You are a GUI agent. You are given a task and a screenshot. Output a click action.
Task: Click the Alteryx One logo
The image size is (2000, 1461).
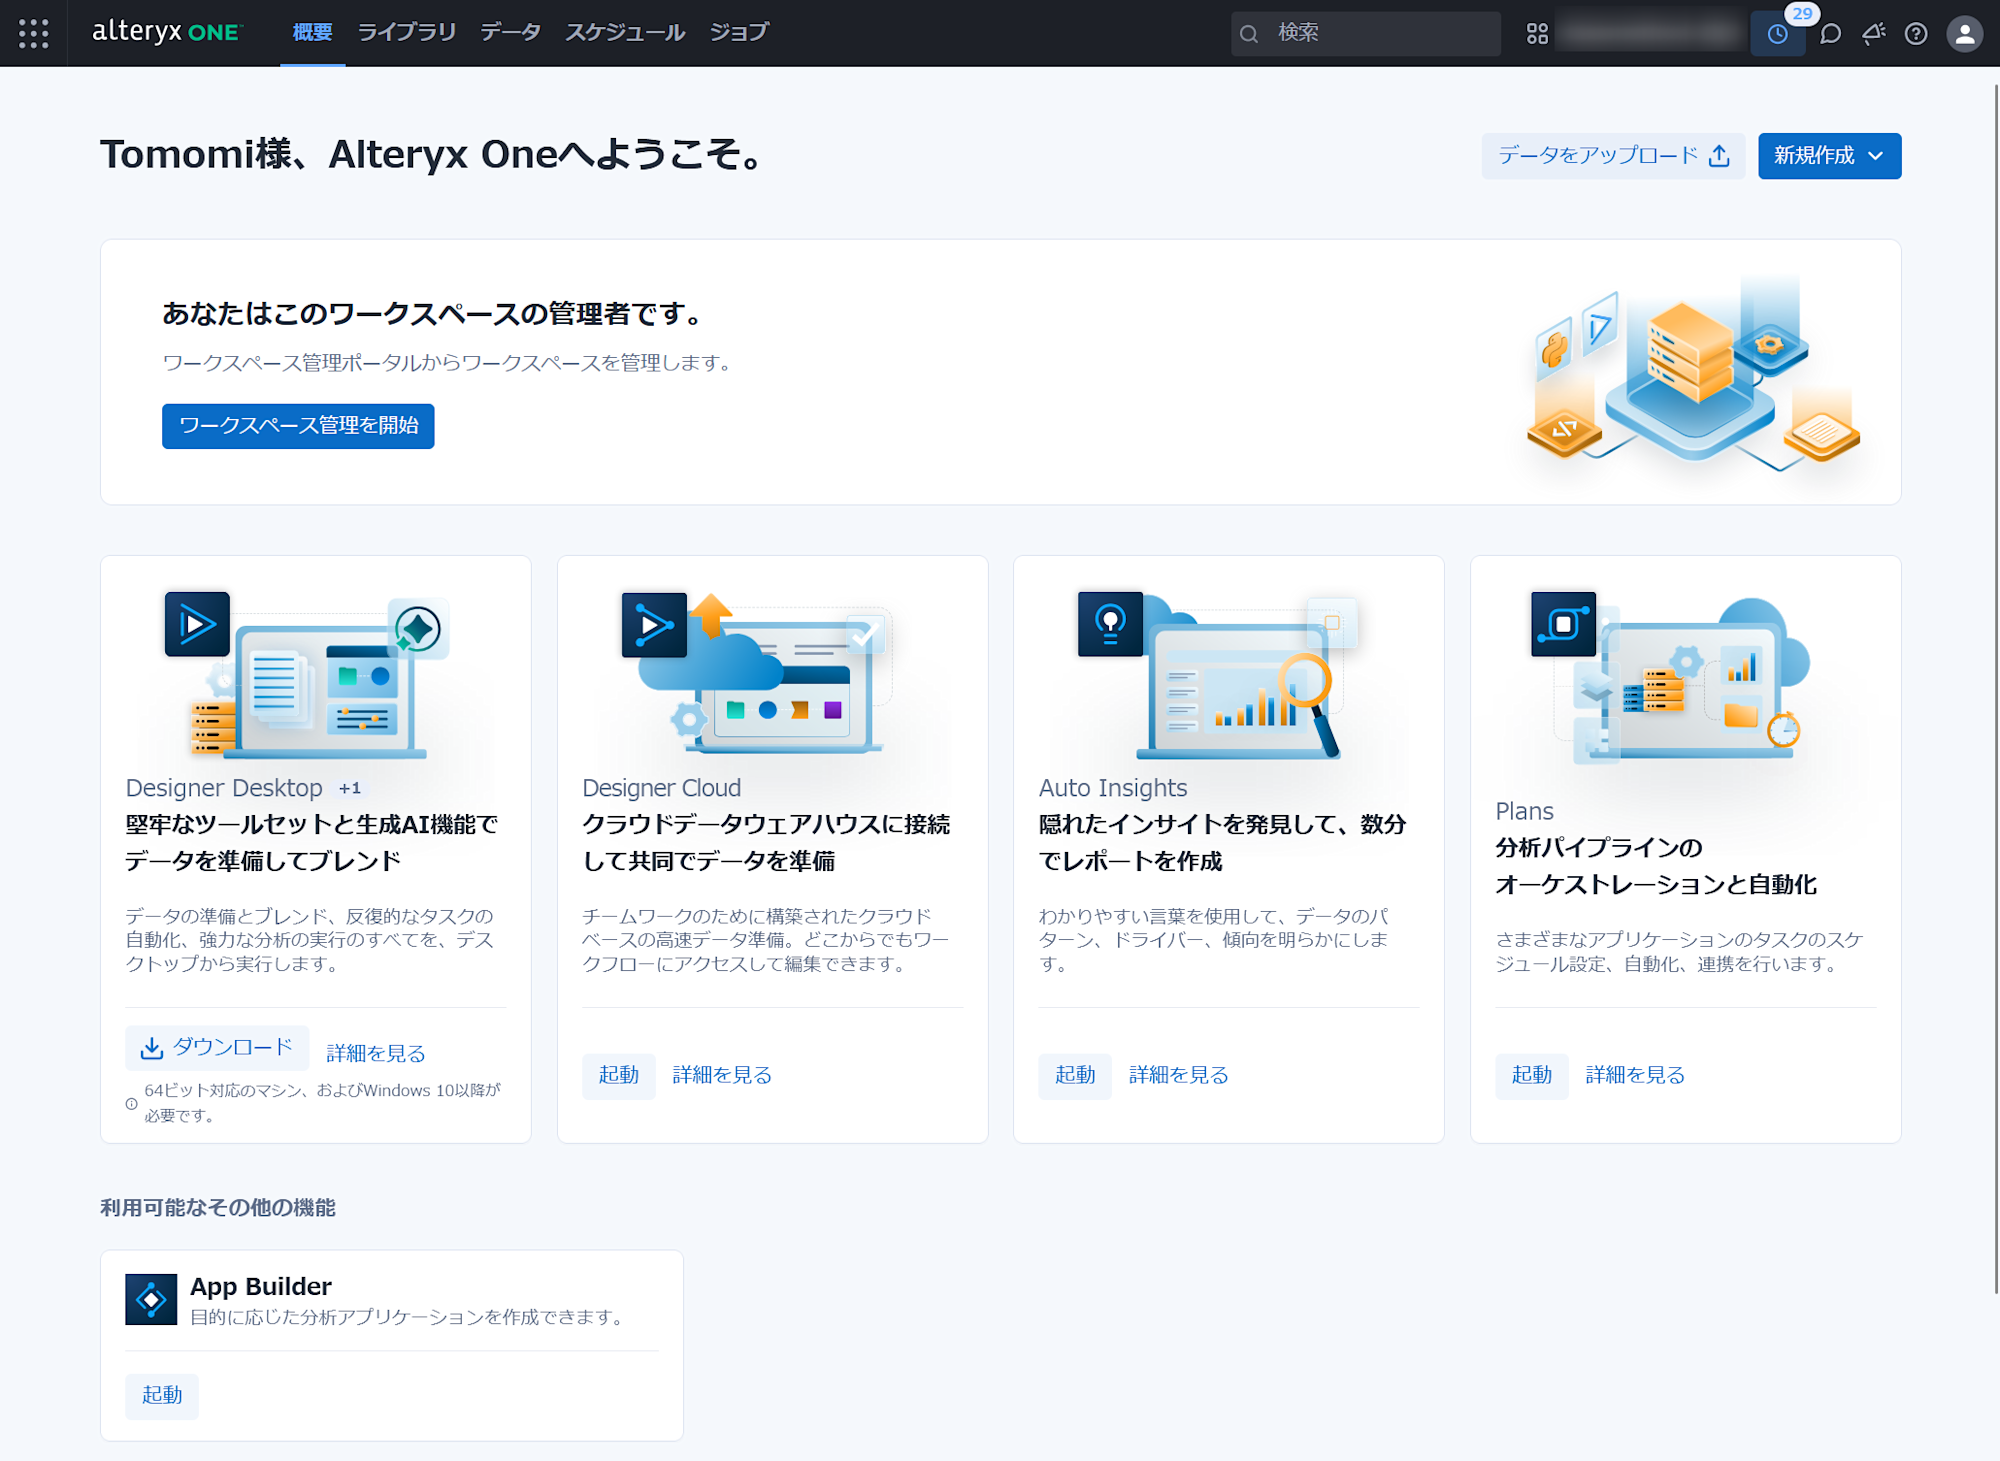coord(167,32)
